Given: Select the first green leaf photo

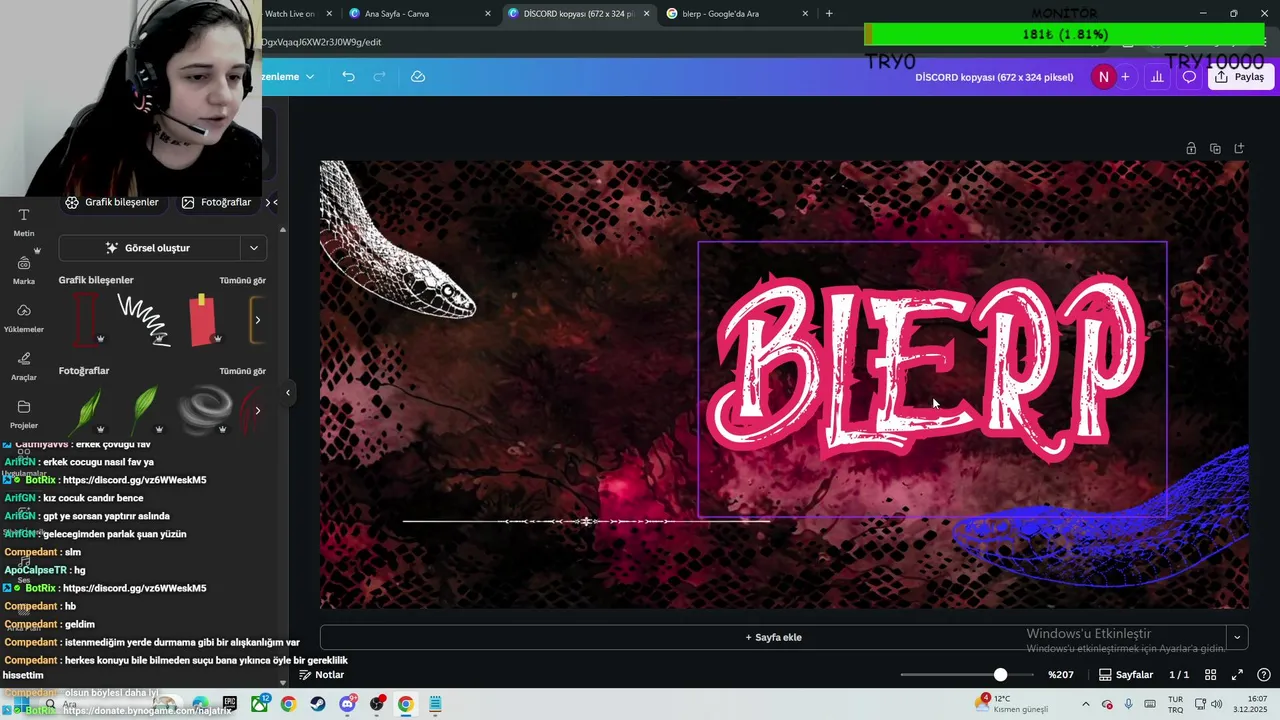Looking at the screenshot, I should (x=89, y=410).
